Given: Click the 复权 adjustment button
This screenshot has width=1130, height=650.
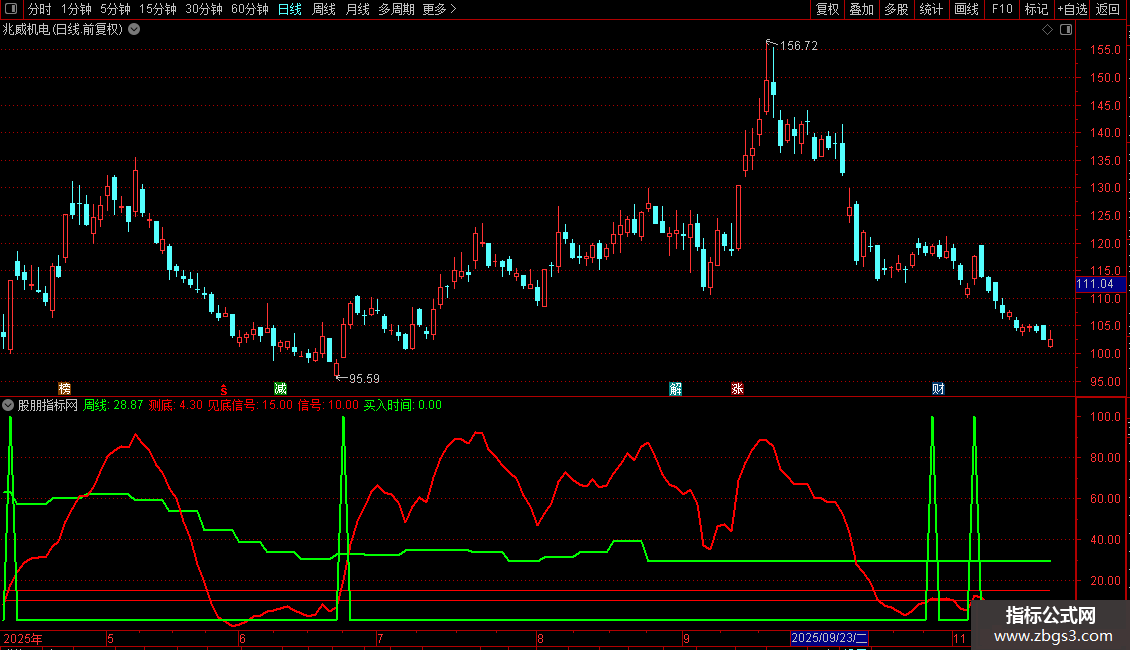Looking at the screenshot, I should pos(827,9).
